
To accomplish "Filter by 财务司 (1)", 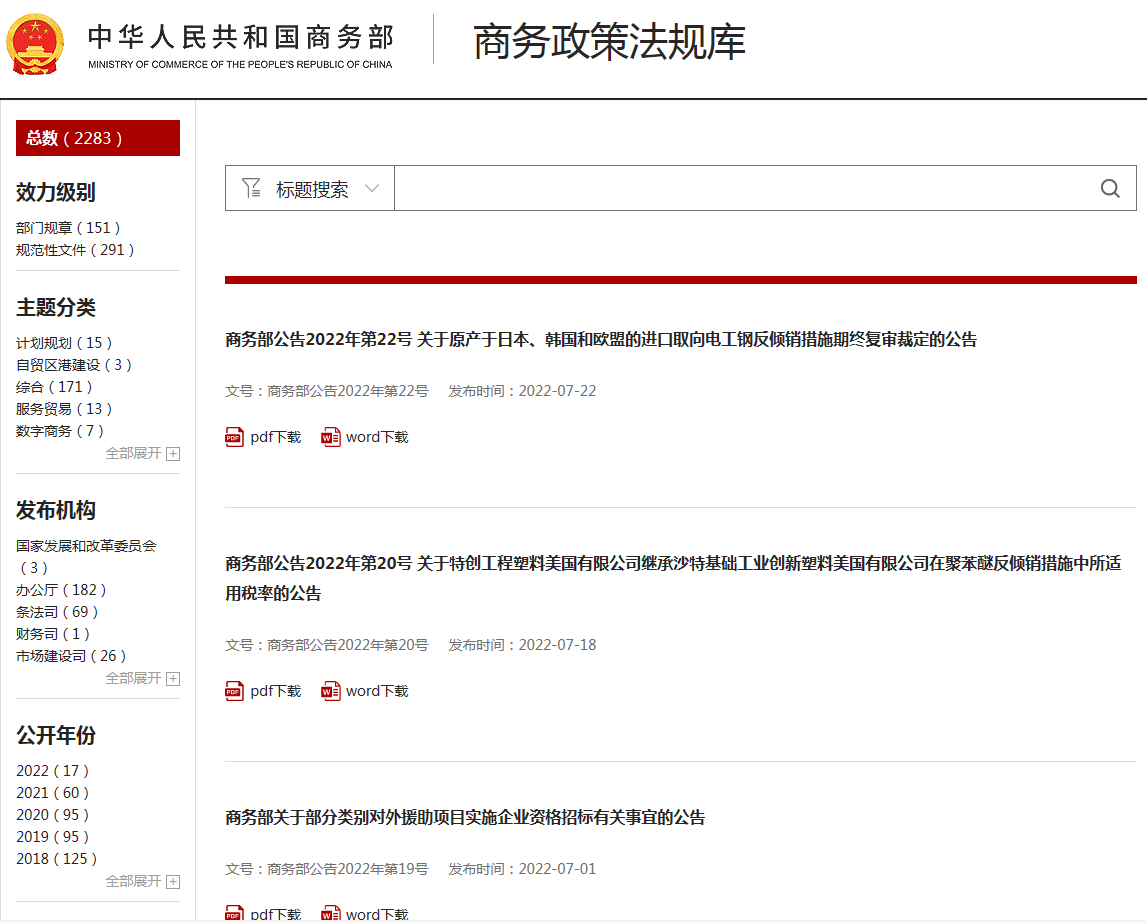I will [x=53, y=634].
